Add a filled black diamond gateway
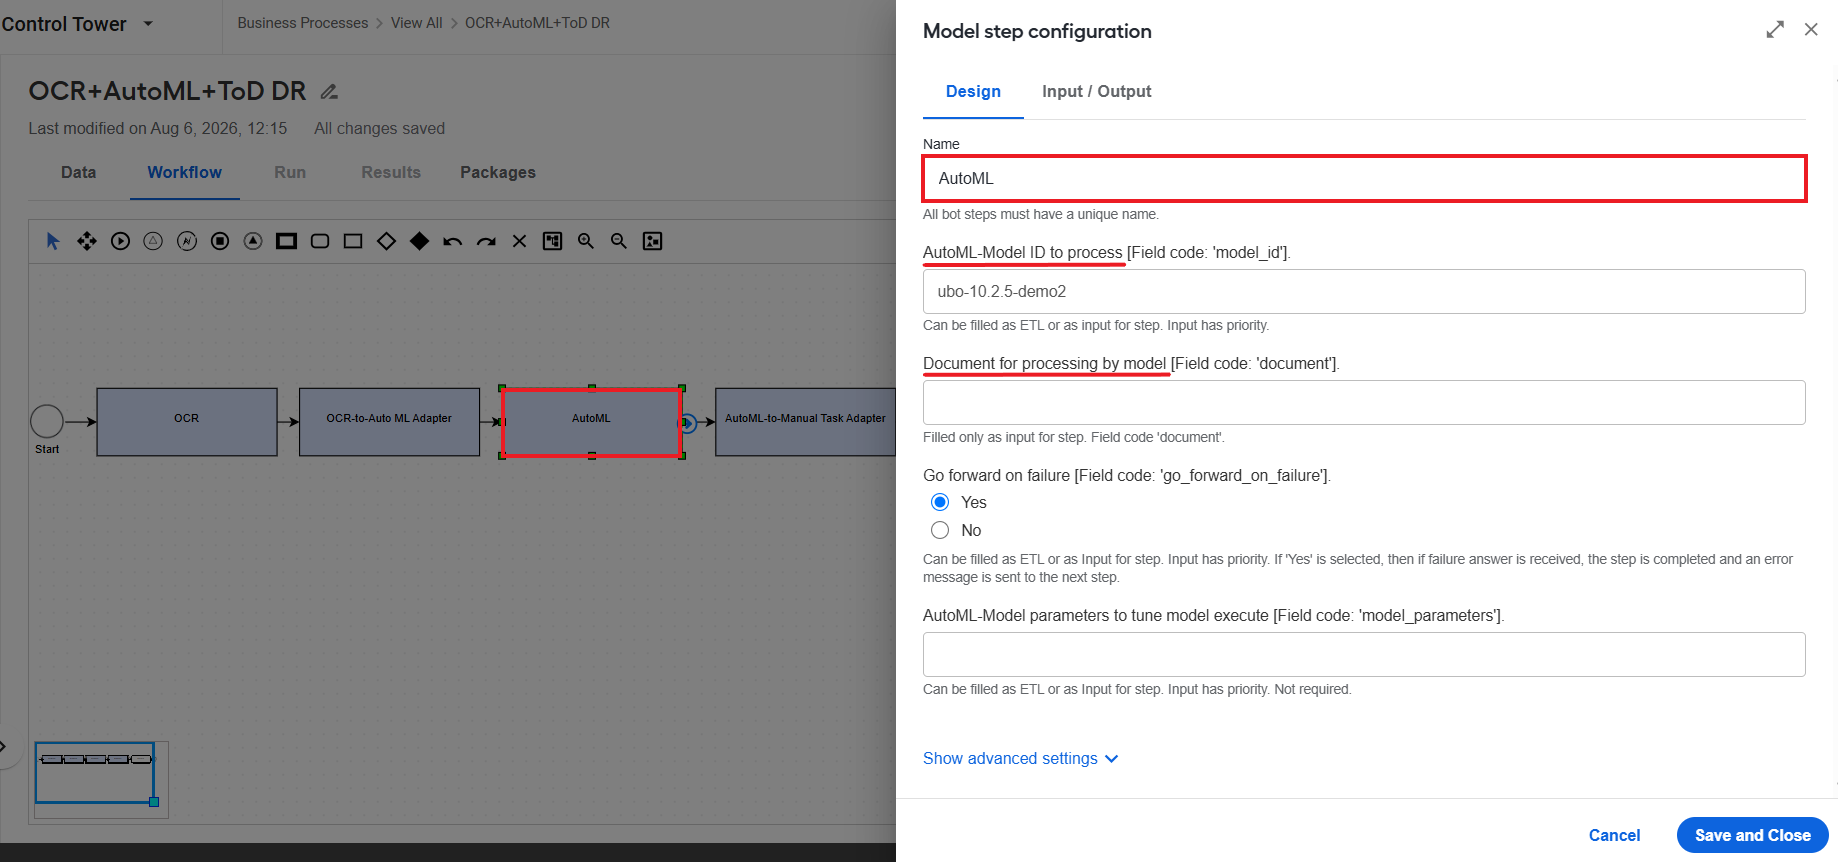Screen dimensions: 1838x862 coord(419,241)
